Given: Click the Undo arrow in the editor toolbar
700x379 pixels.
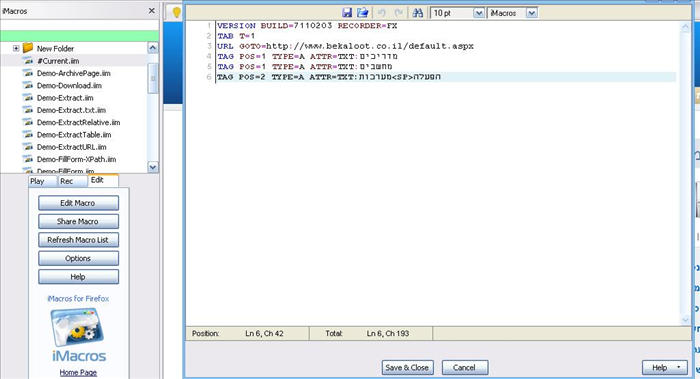Looking at the screenshot, I should tap(382, 13).
